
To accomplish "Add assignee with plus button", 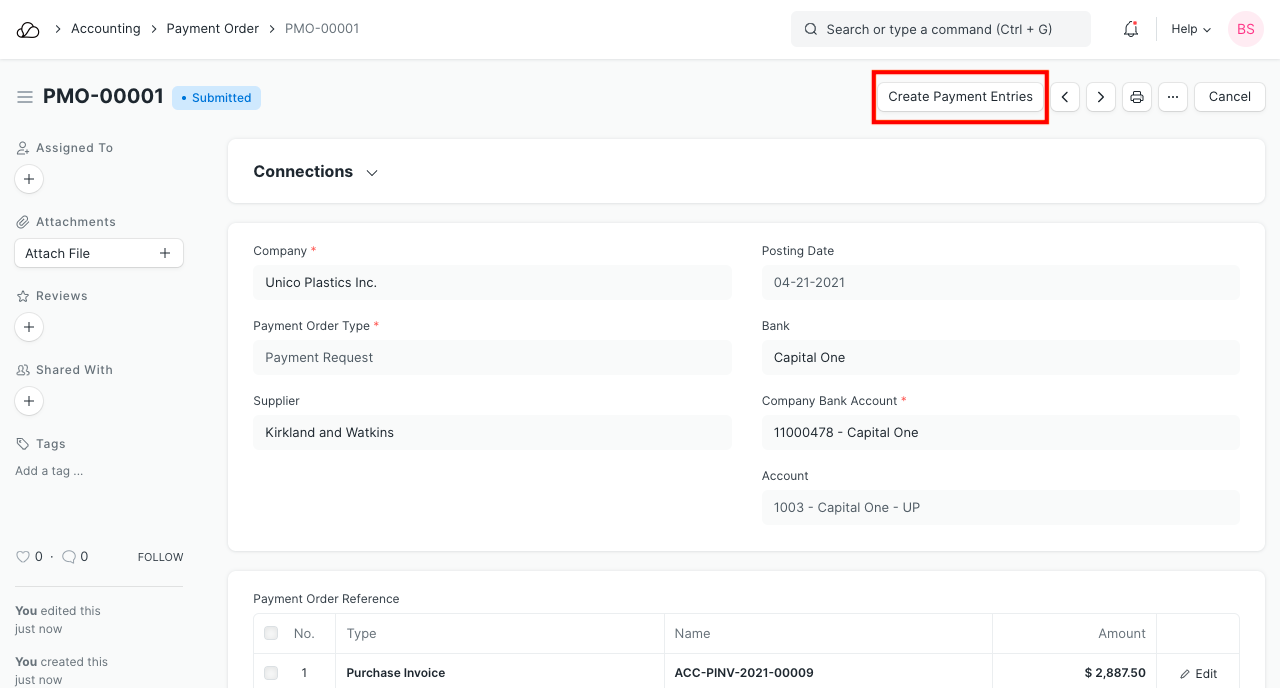I will tap(29, 179).
